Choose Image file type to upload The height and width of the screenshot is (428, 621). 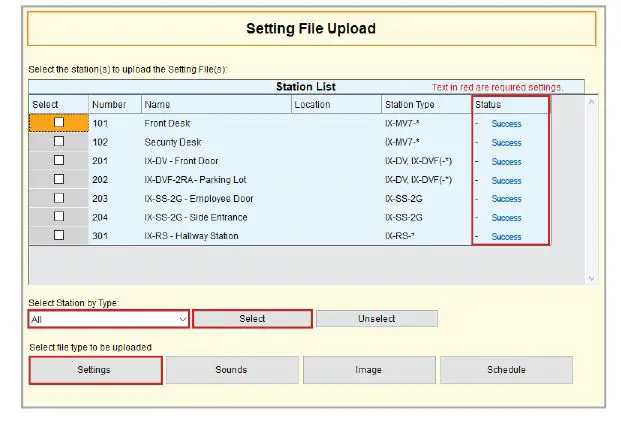(x=369, y=370)
